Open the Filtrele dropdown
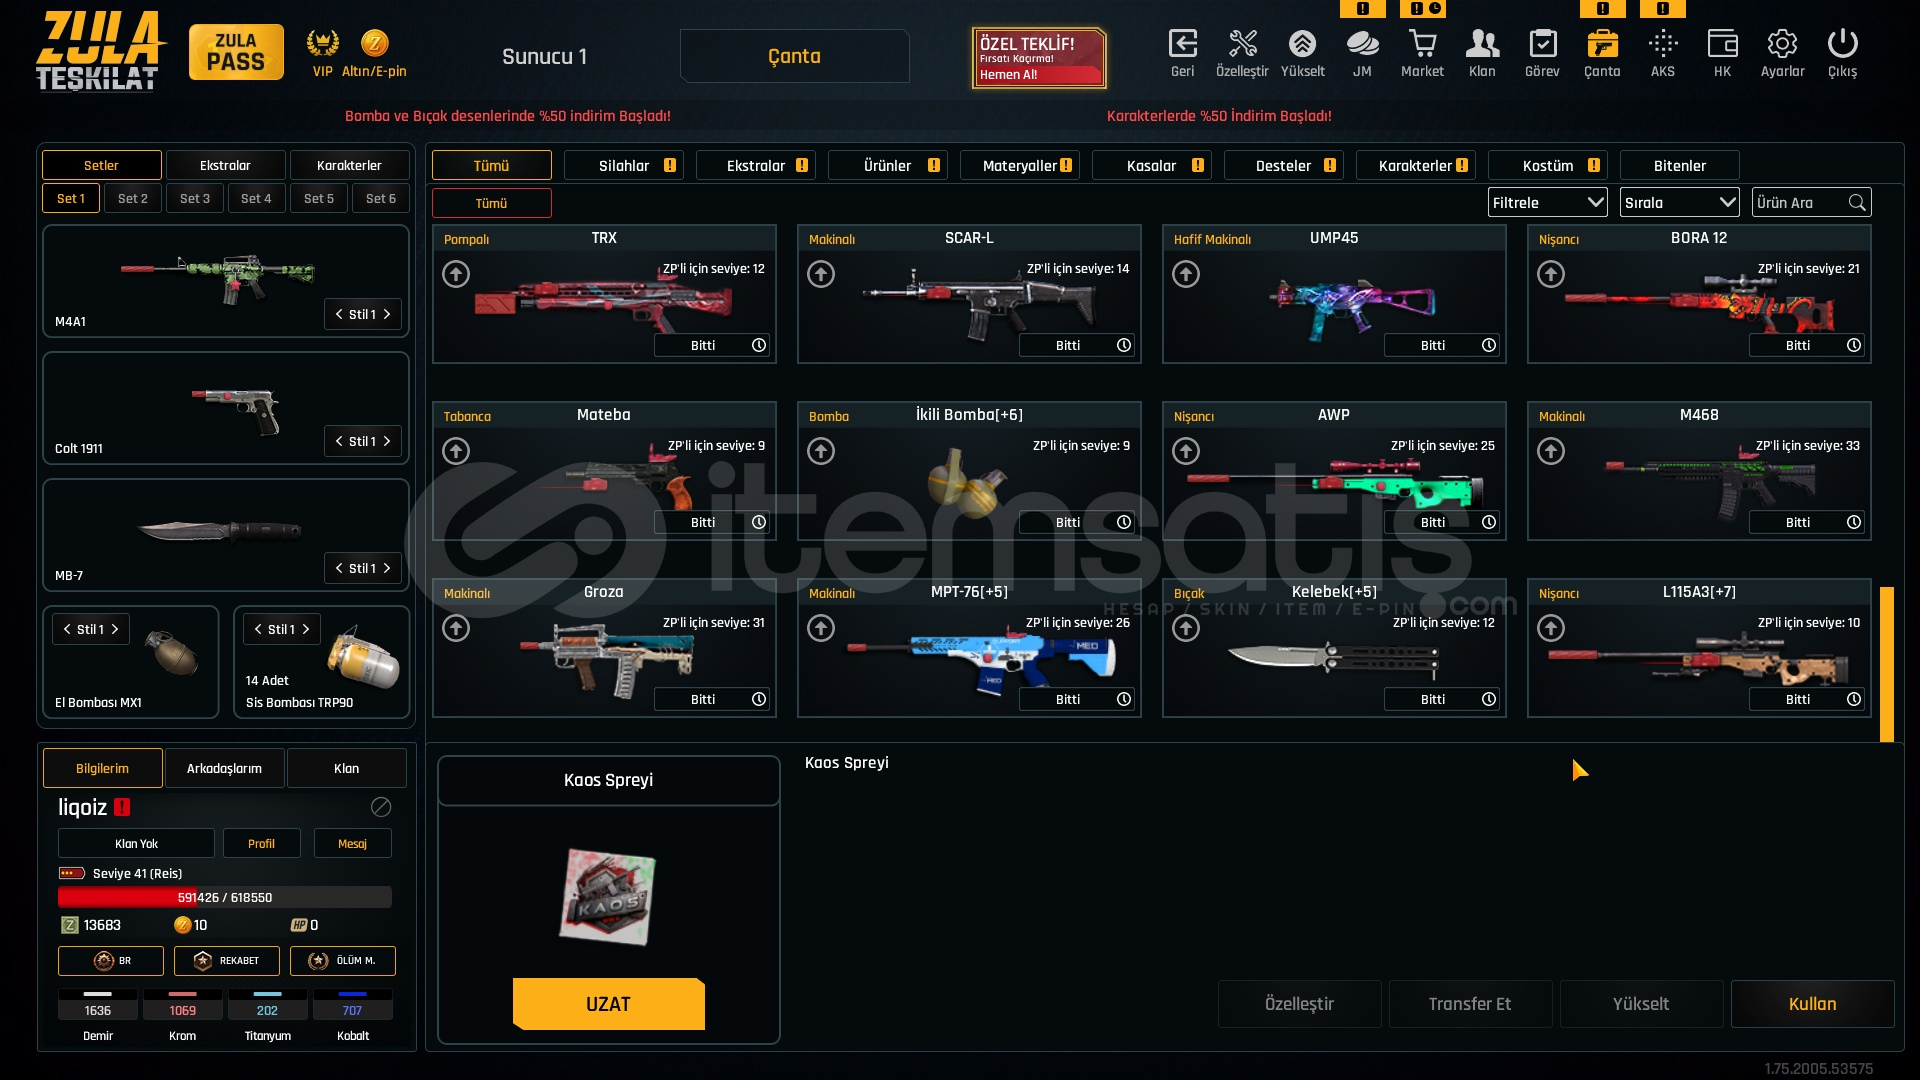1920x1080 pixels. [1548, 202]
